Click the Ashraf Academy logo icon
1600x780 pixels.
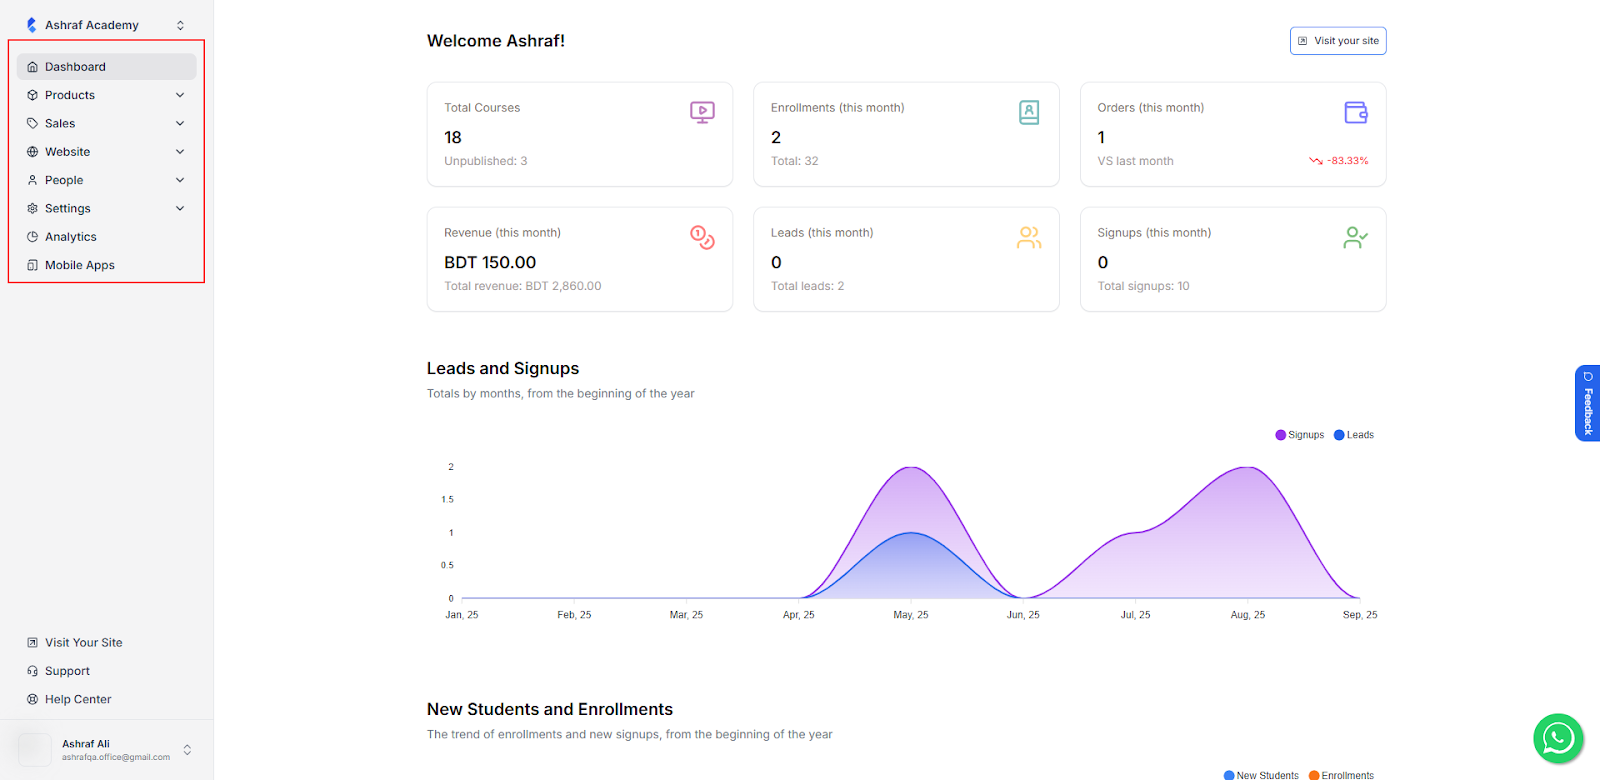click(x=32, y=25)
